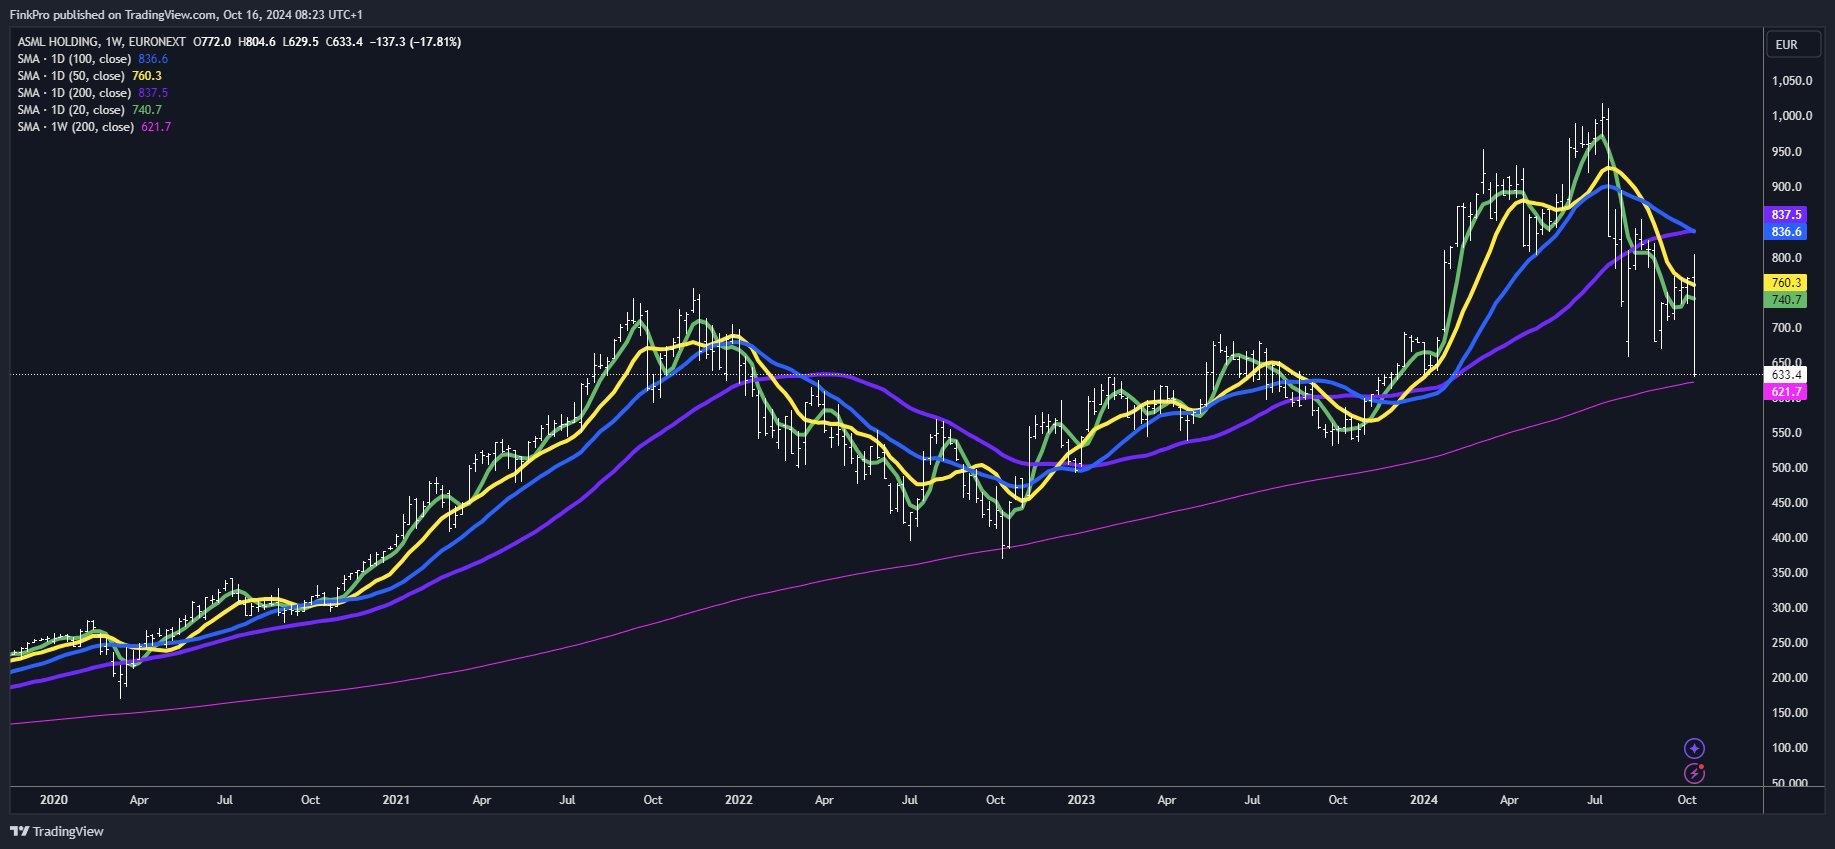Click the 450.00 price axis label
The width and height of the screenshot is (1835, 849).
pyautogui.click(x=1789, y=503)
